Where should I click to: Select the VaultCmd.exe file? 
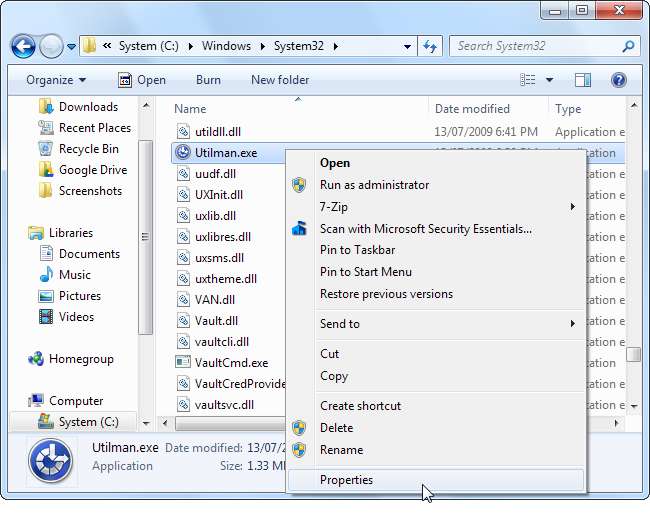(x=231, y=362)
